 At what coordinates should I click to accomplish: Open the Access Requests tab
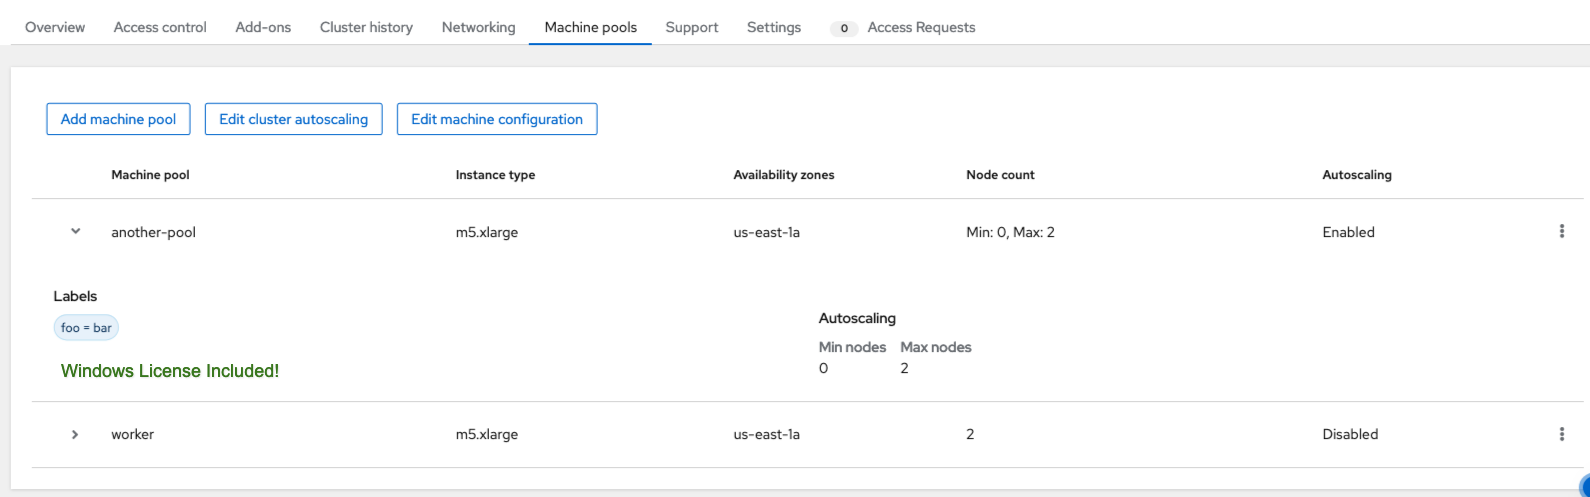tap(920, 27)
